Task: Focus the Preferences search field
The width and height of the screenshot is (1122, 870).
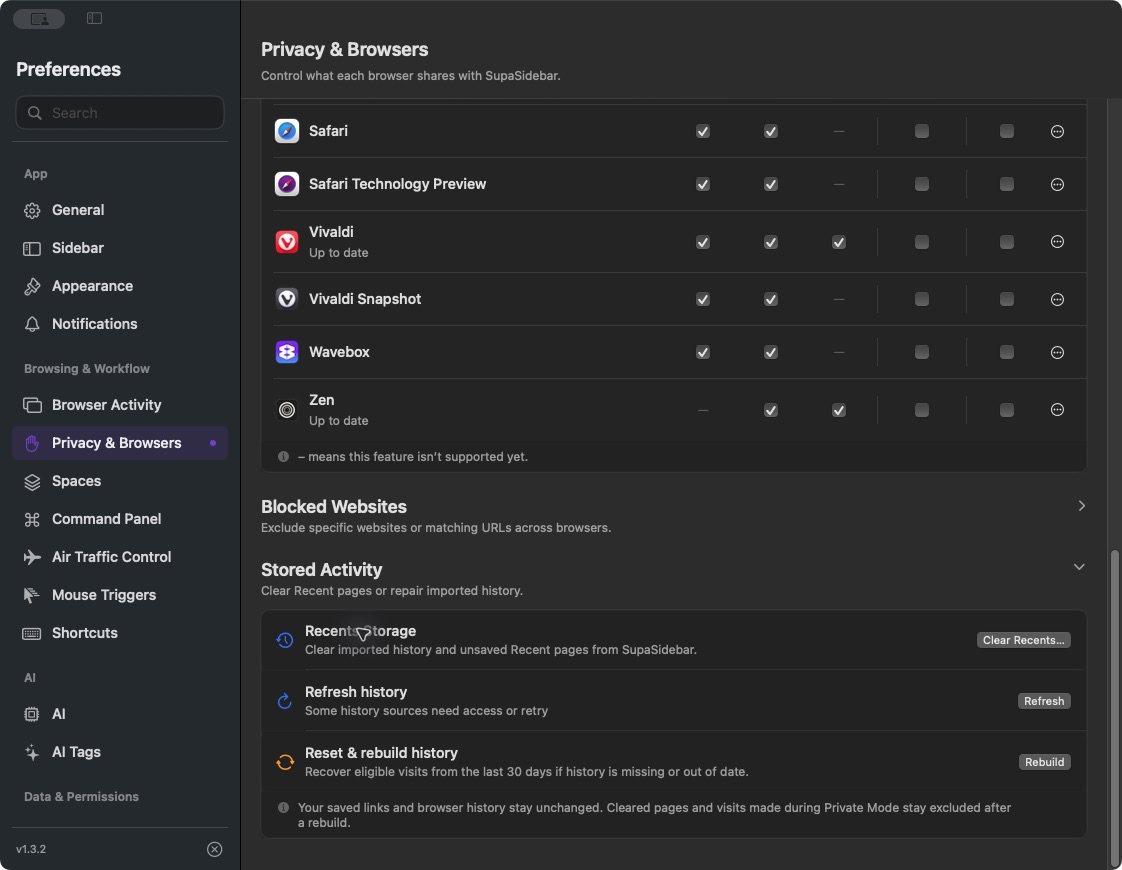Action: pyautogui.click(x=119, y=113)
